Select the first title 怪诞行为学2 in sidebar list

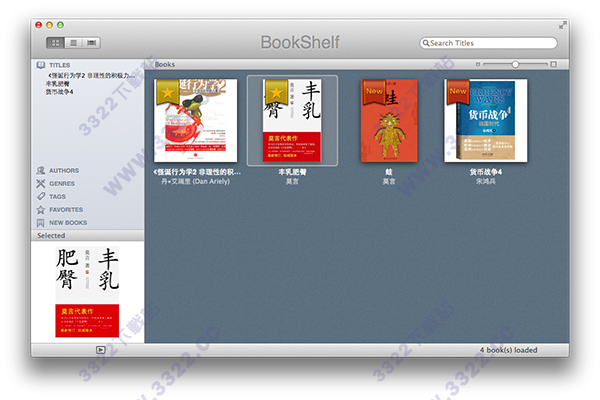point(90,75)
